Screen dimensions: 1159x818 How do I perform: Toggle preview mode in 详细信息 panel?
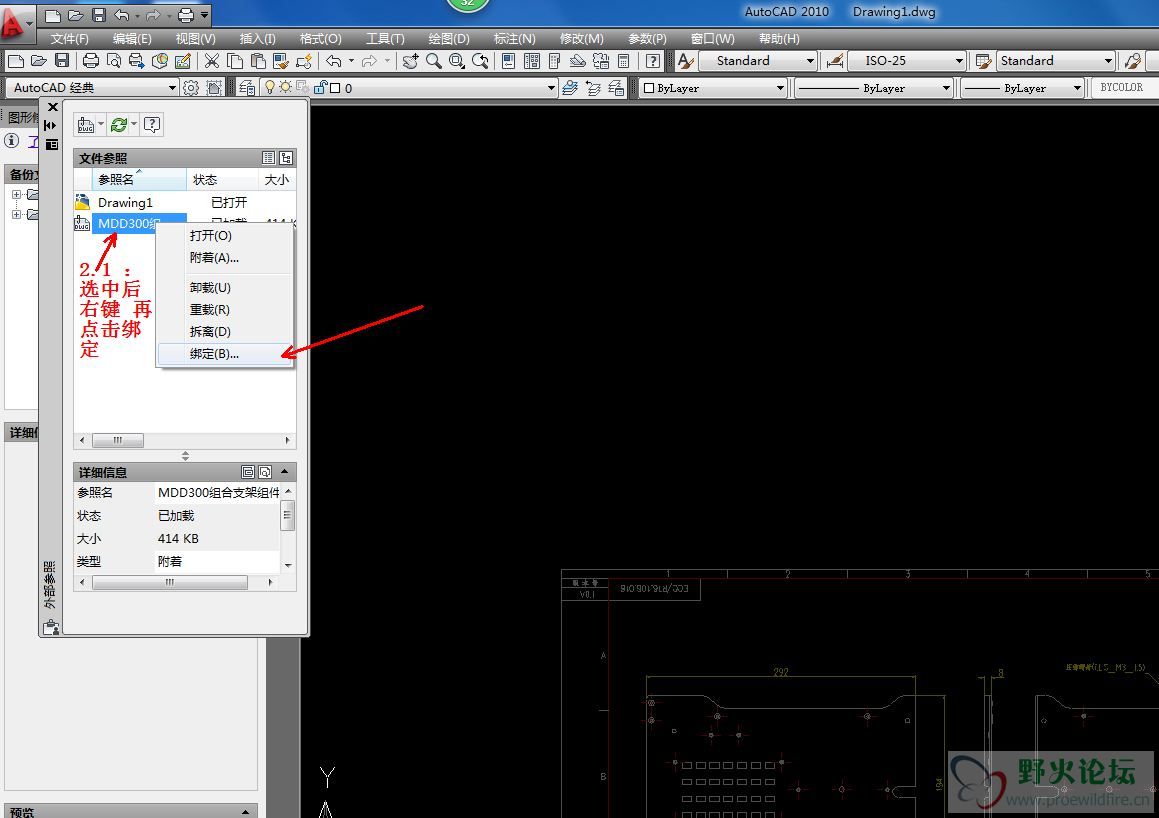265,471
